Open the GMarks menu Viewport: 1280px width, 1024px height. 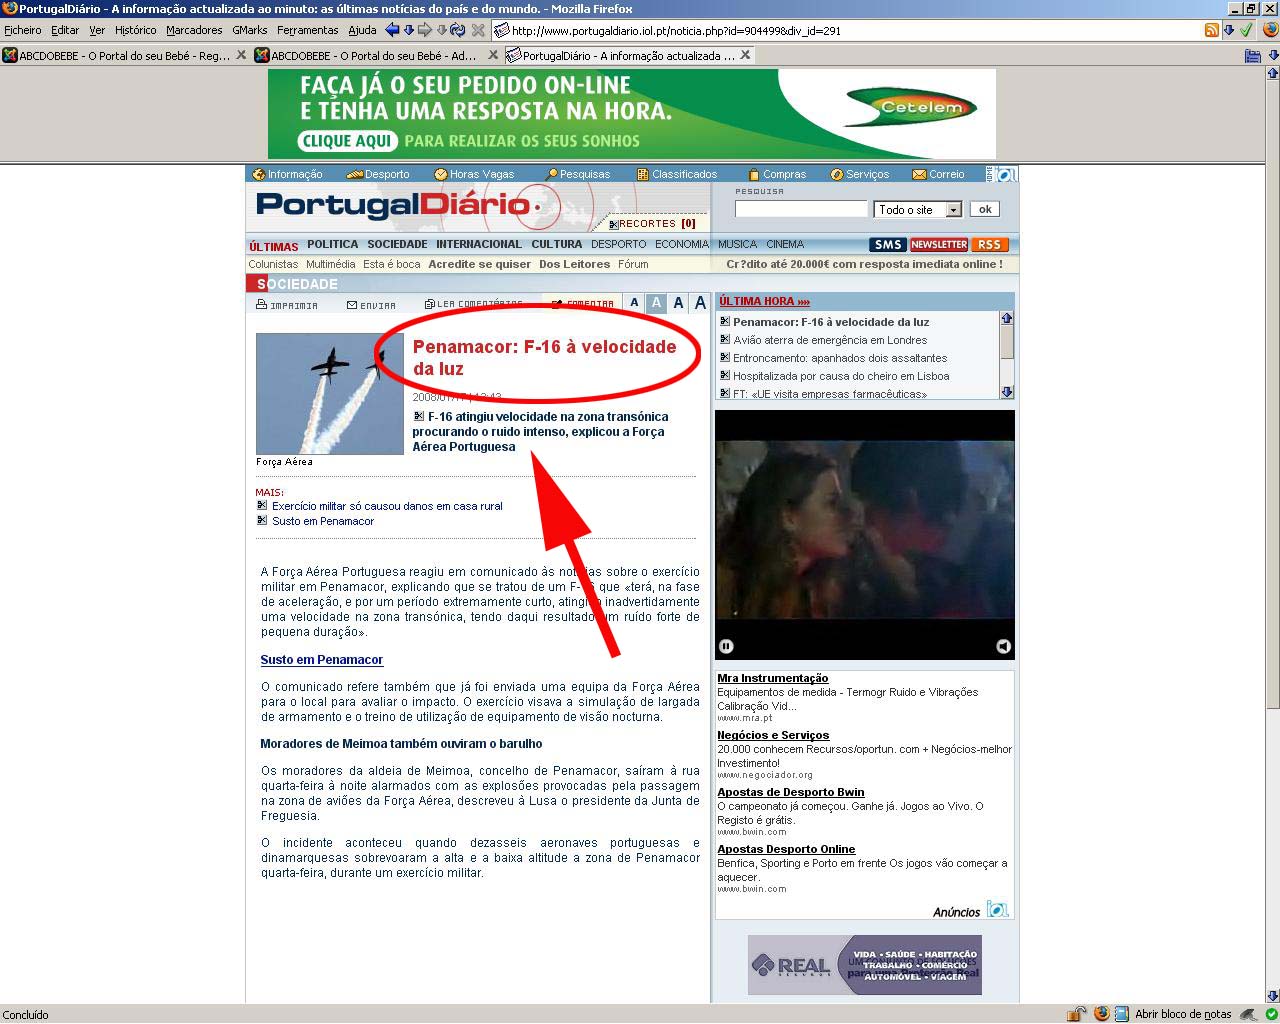pos(250,30)
